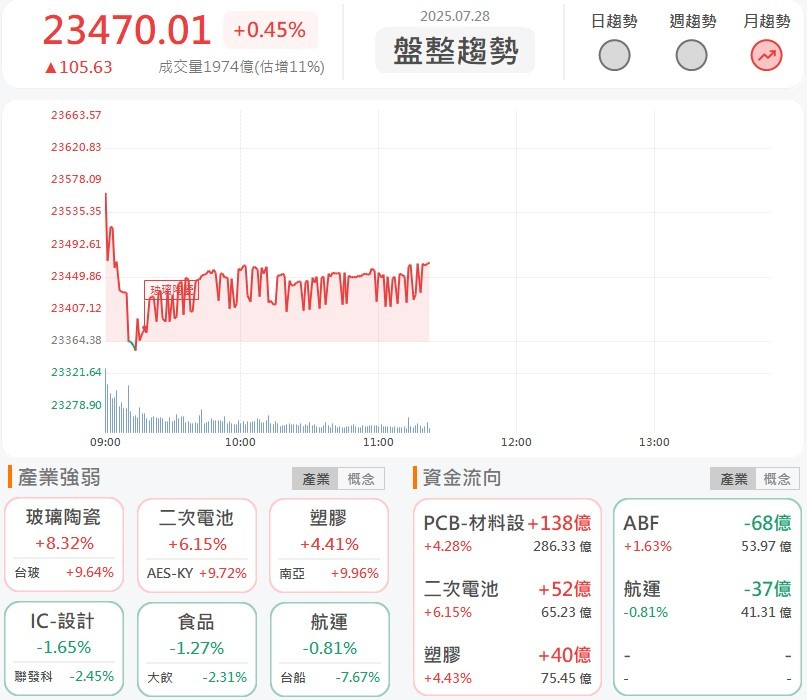The height and width of the screenshot is (700, 807).
Task: Select 產業 tab in 產業強弱 section
Action: [315, 479]
